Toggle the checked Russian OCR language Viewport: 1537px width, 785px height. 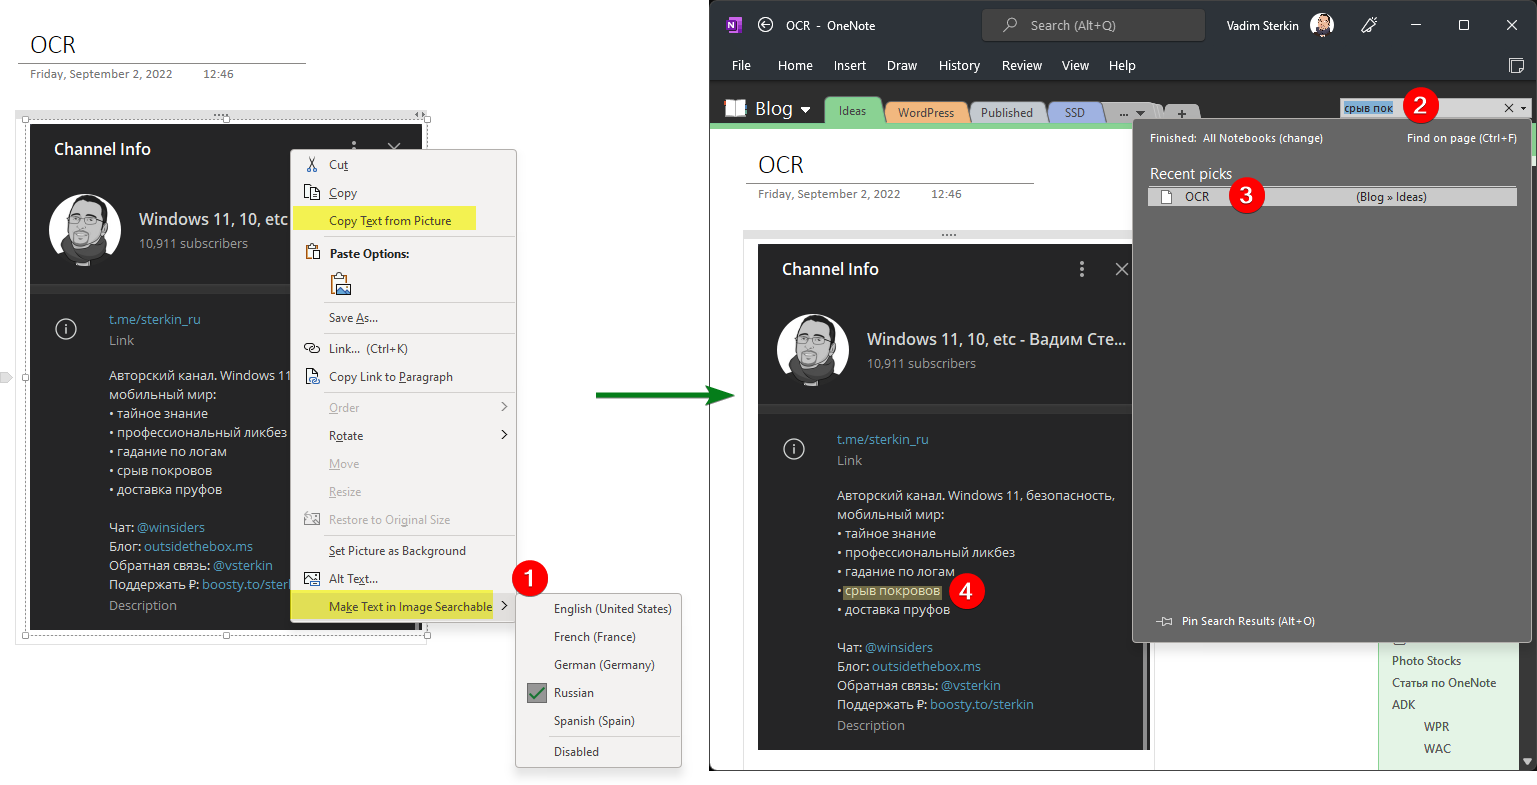click(x=598, y=693)
